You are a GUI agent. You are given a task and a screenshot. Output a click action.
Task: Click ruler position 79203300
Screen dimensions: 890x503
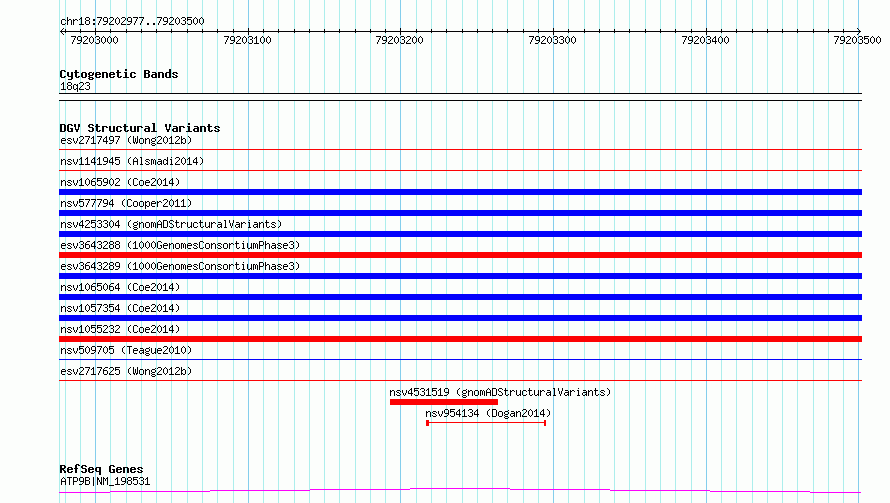coord(552,40)
